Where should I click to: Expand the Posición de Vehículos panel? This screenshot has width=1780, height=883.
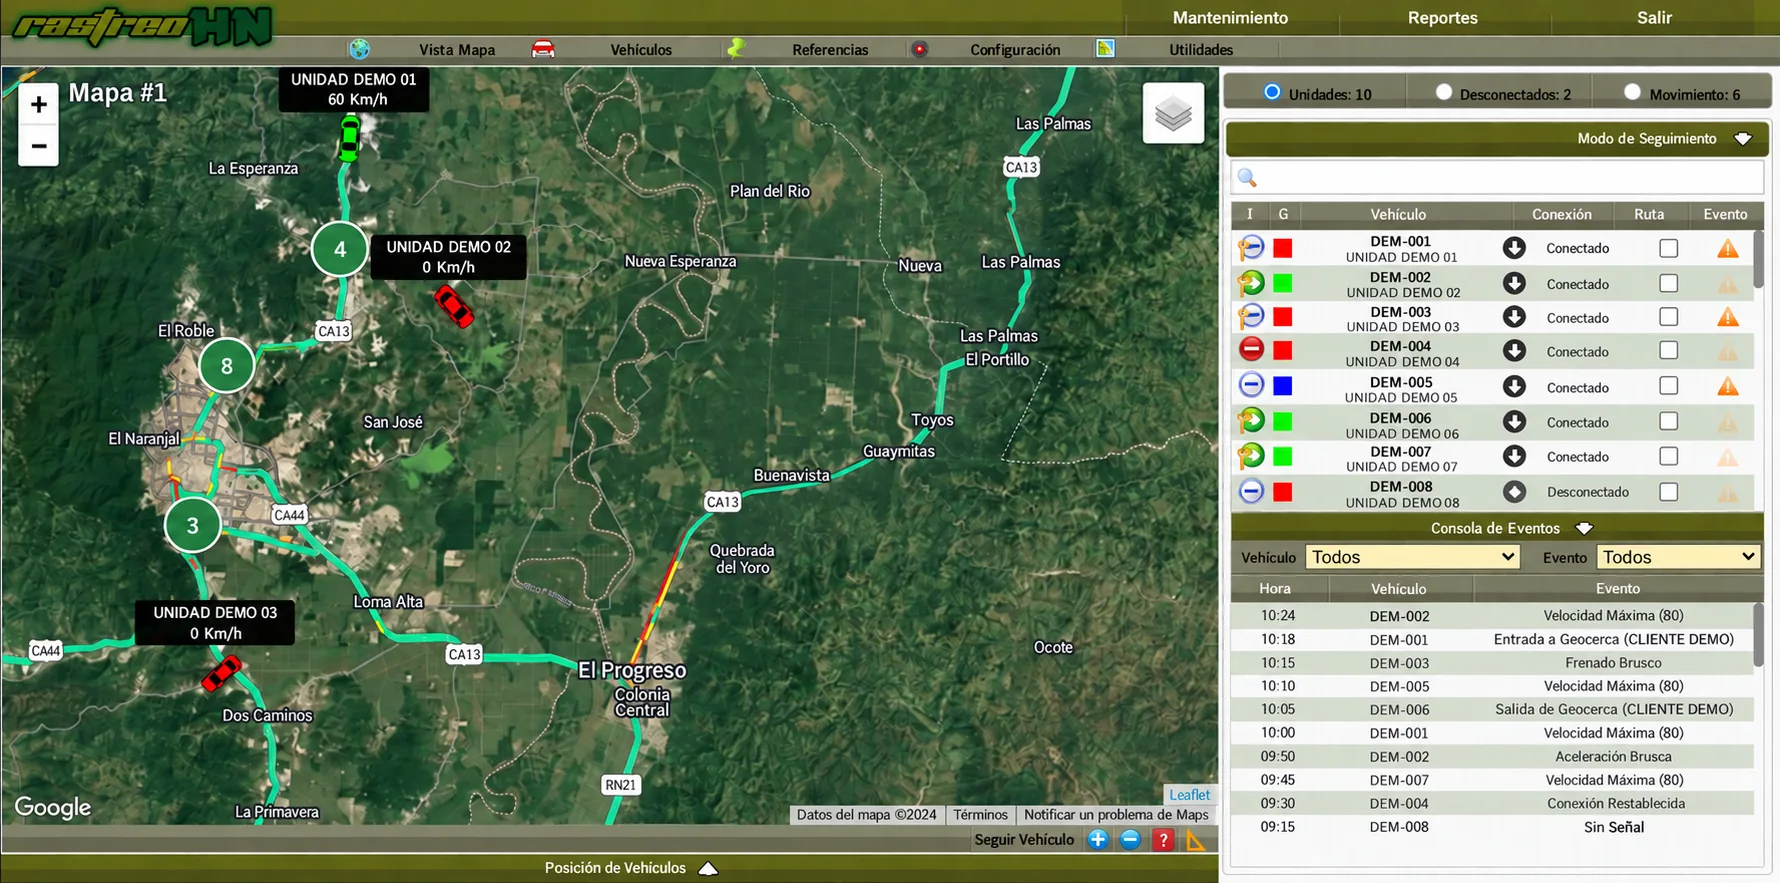click(x=708, y=868)
